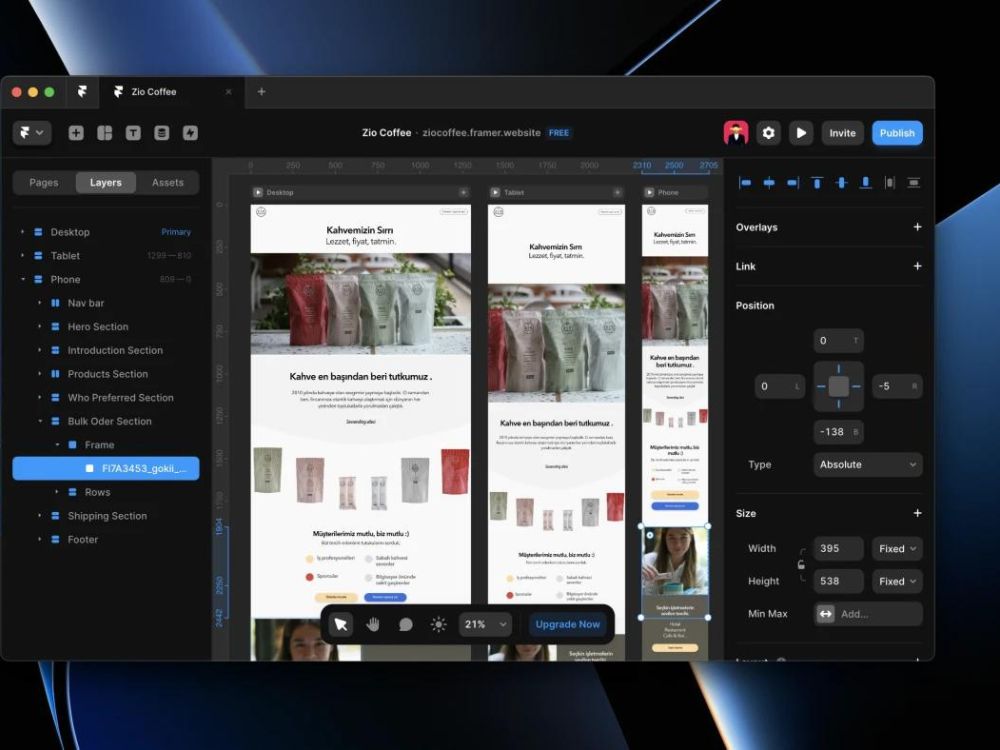Screen dimensions: 1000x750
Task: Click the Publish button
Action: [897, 133]
